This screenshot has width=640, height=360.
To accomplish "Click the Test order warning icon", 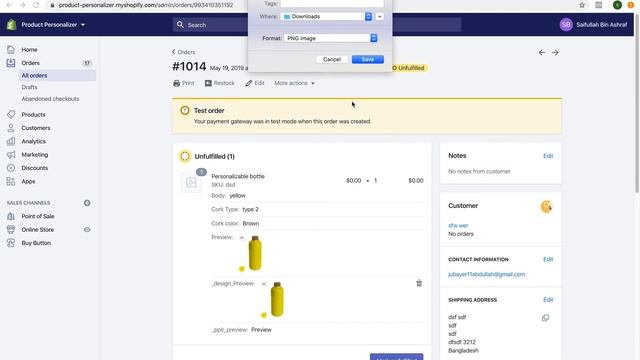I will [x=185, y=111].
